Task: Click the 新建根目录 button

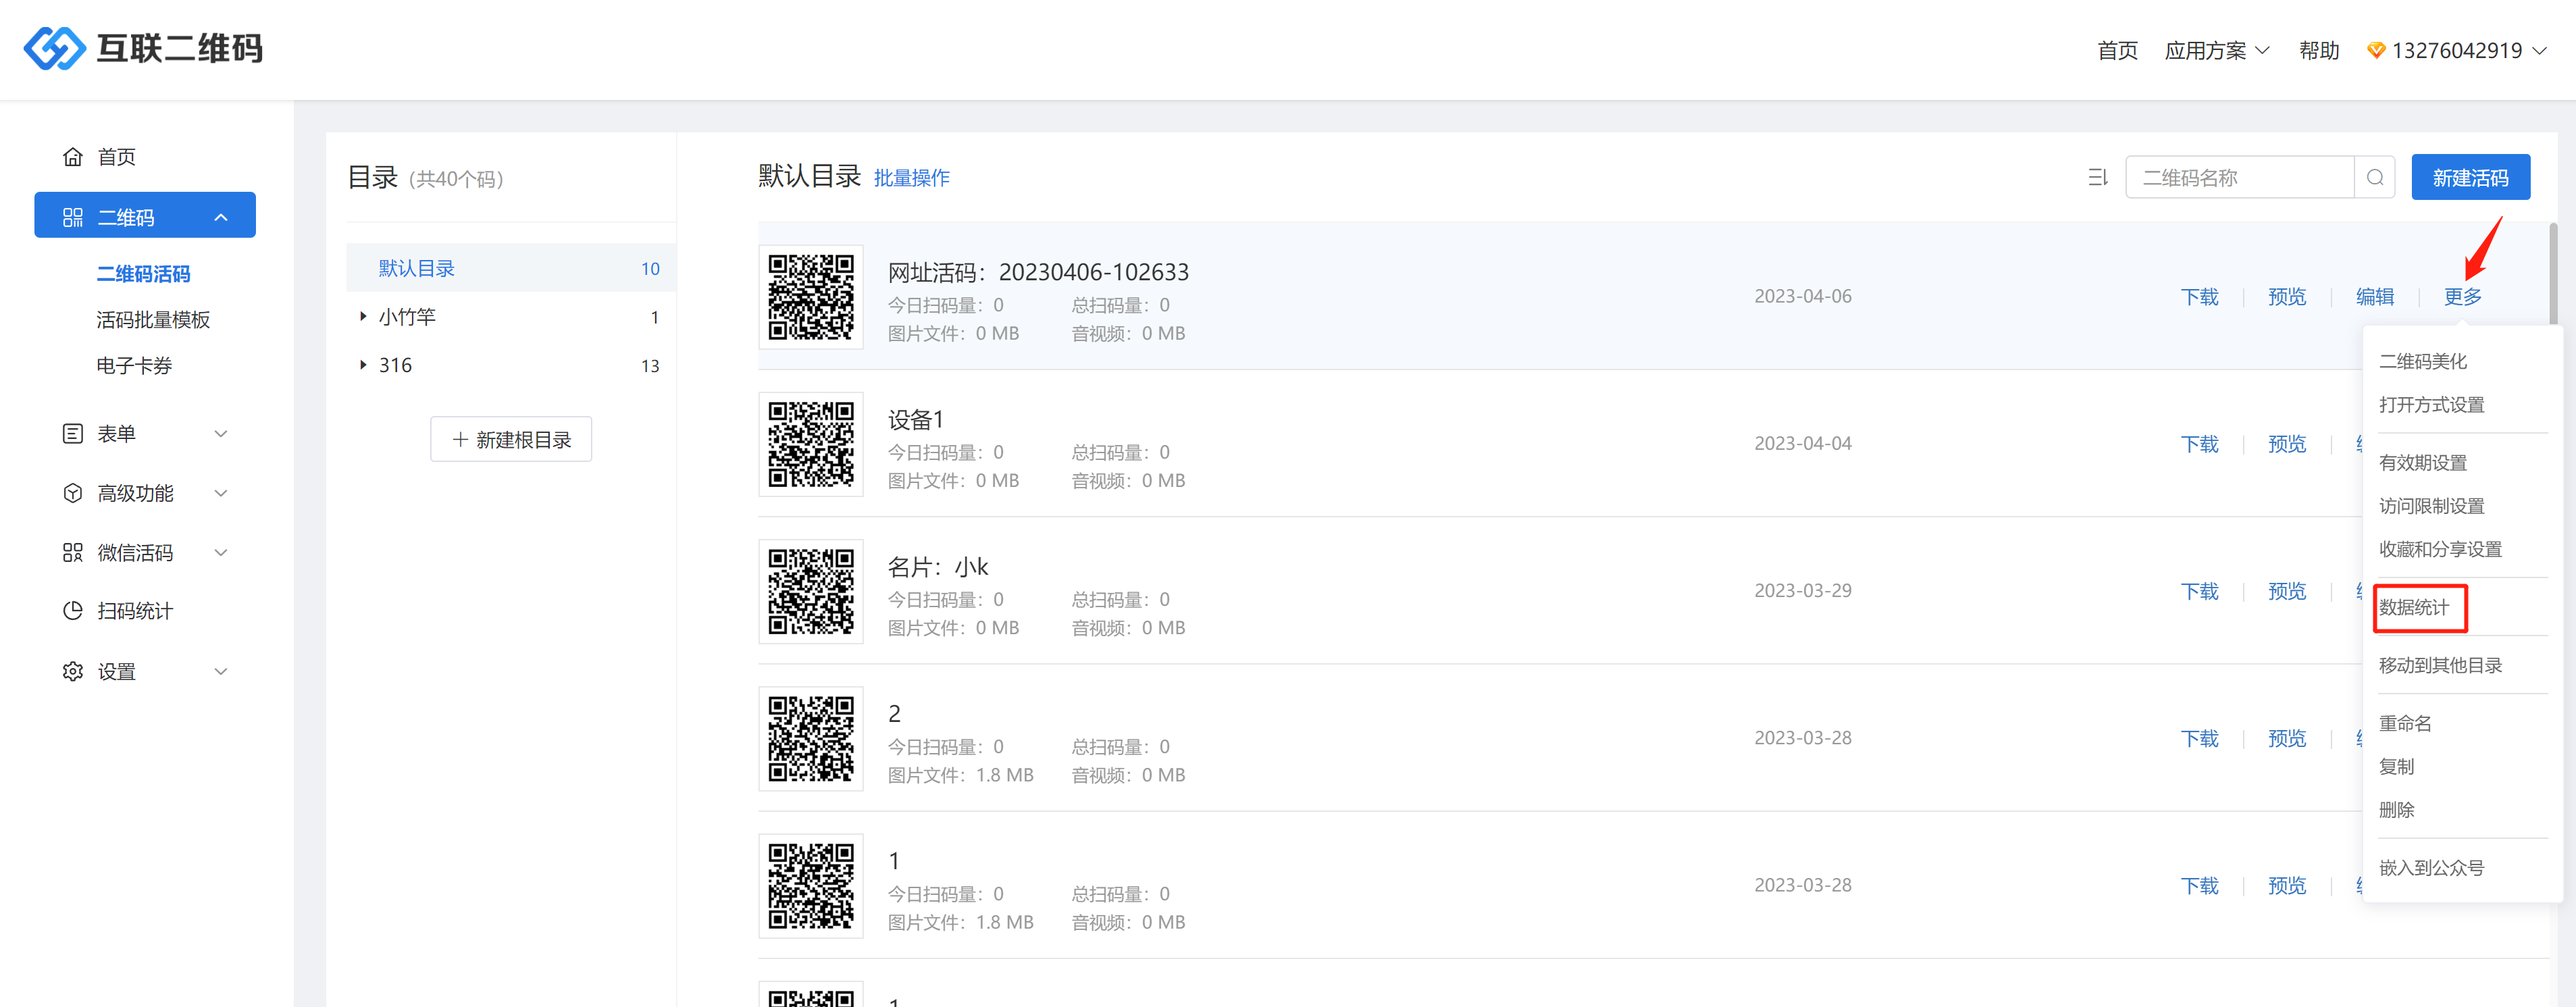Action: [511, 439]
